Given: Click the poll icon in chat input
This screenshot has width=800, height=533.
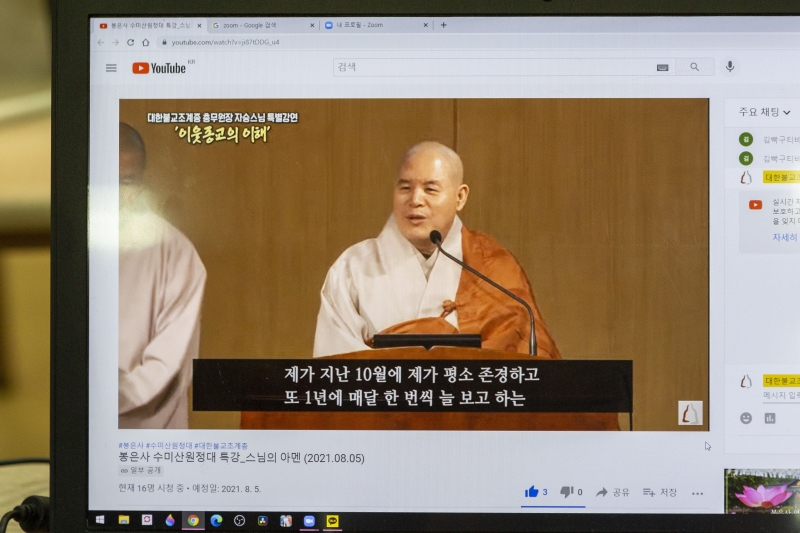Looking at the screenshot, I should click(x=770, y=418).
